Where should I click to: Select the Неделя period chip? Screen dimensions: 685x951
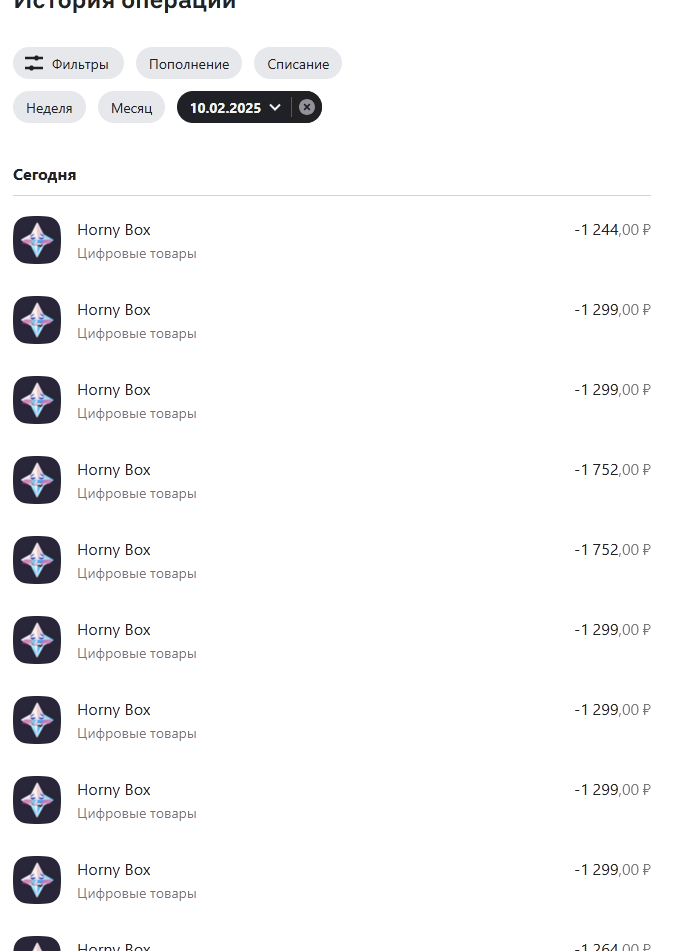pos(49,107)
